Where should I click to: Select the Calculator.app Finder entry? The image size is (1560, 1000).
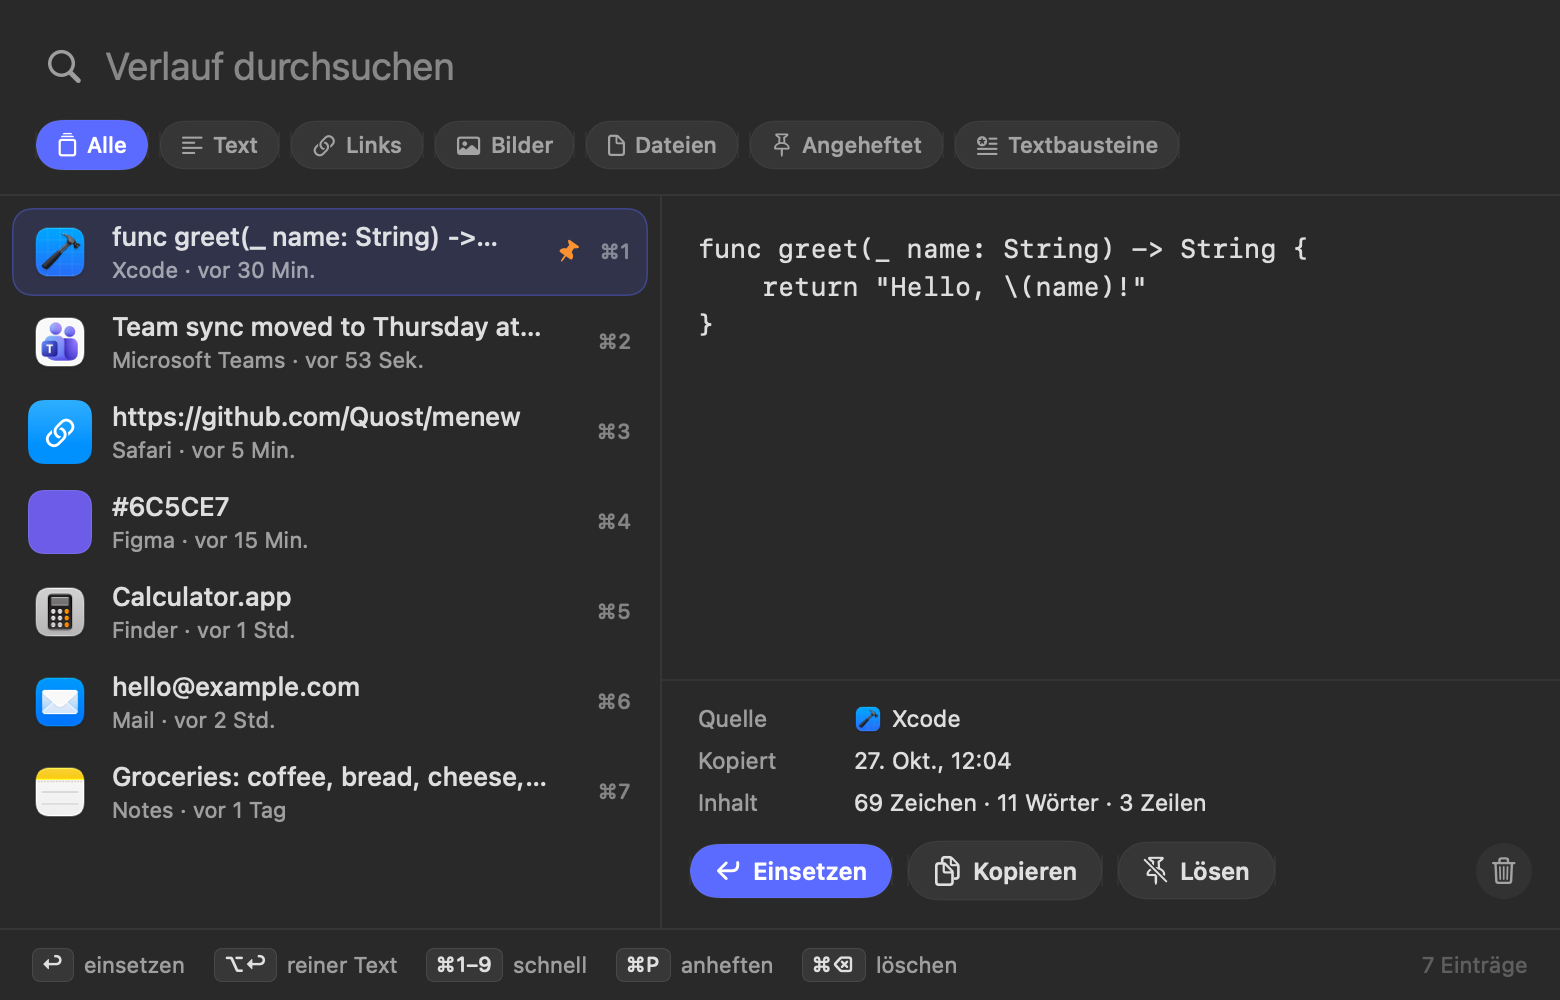[330, 612]
